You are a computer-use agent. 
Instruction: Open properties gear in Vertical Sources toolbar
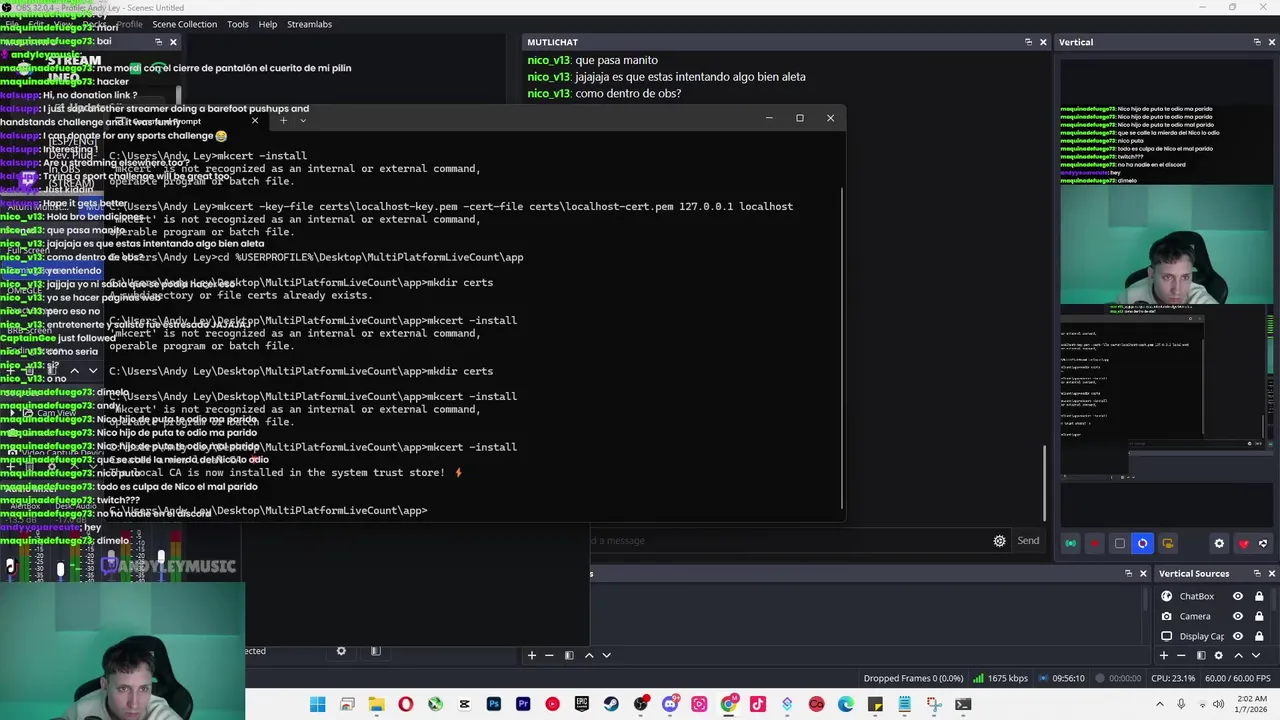pos(1218,655)
